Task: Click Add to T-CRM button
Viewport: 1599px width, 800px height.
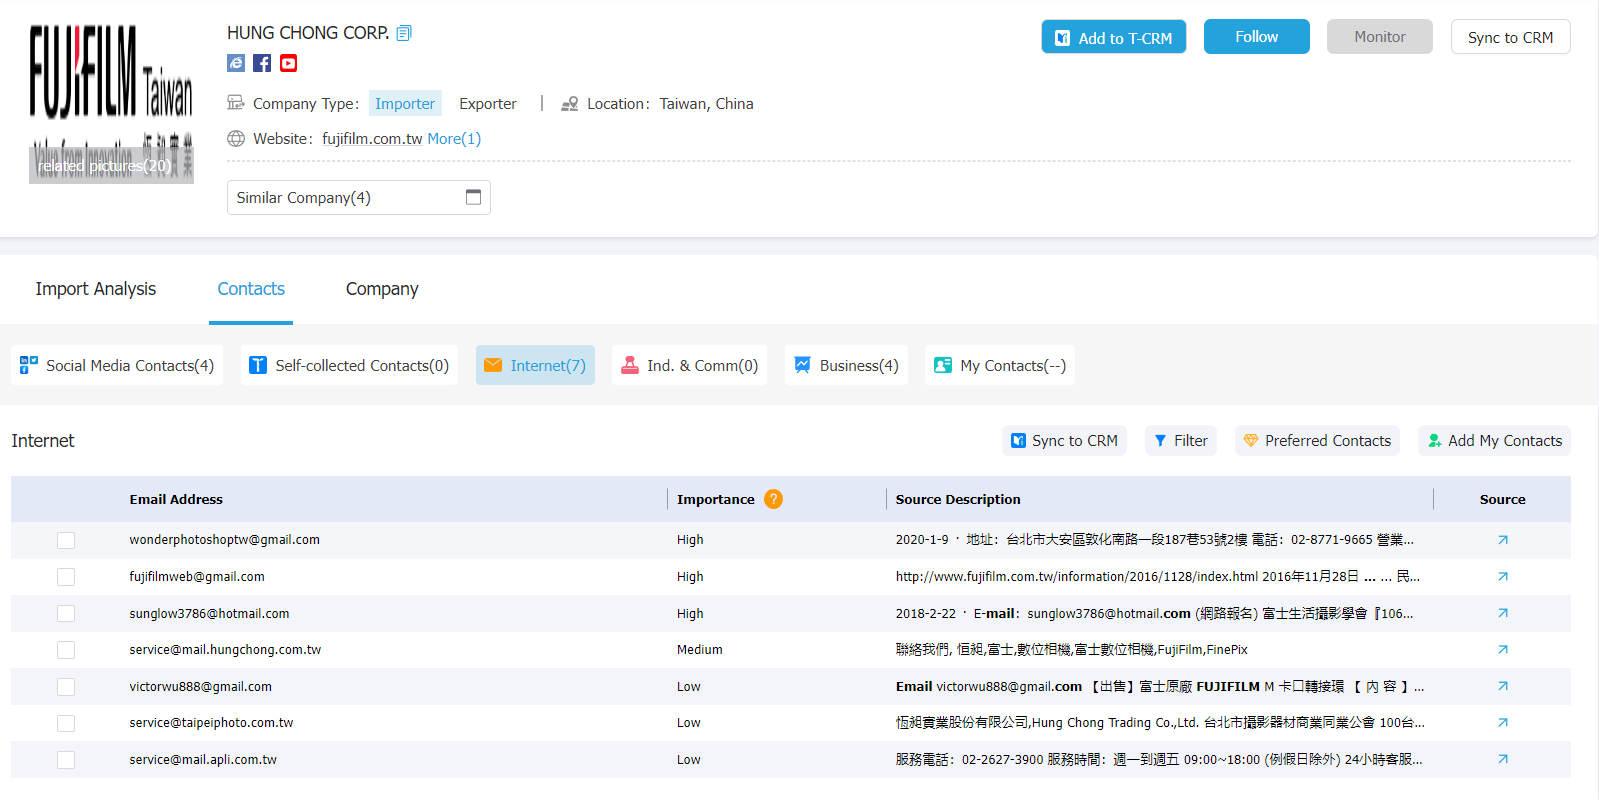Action: point(1113,37)
